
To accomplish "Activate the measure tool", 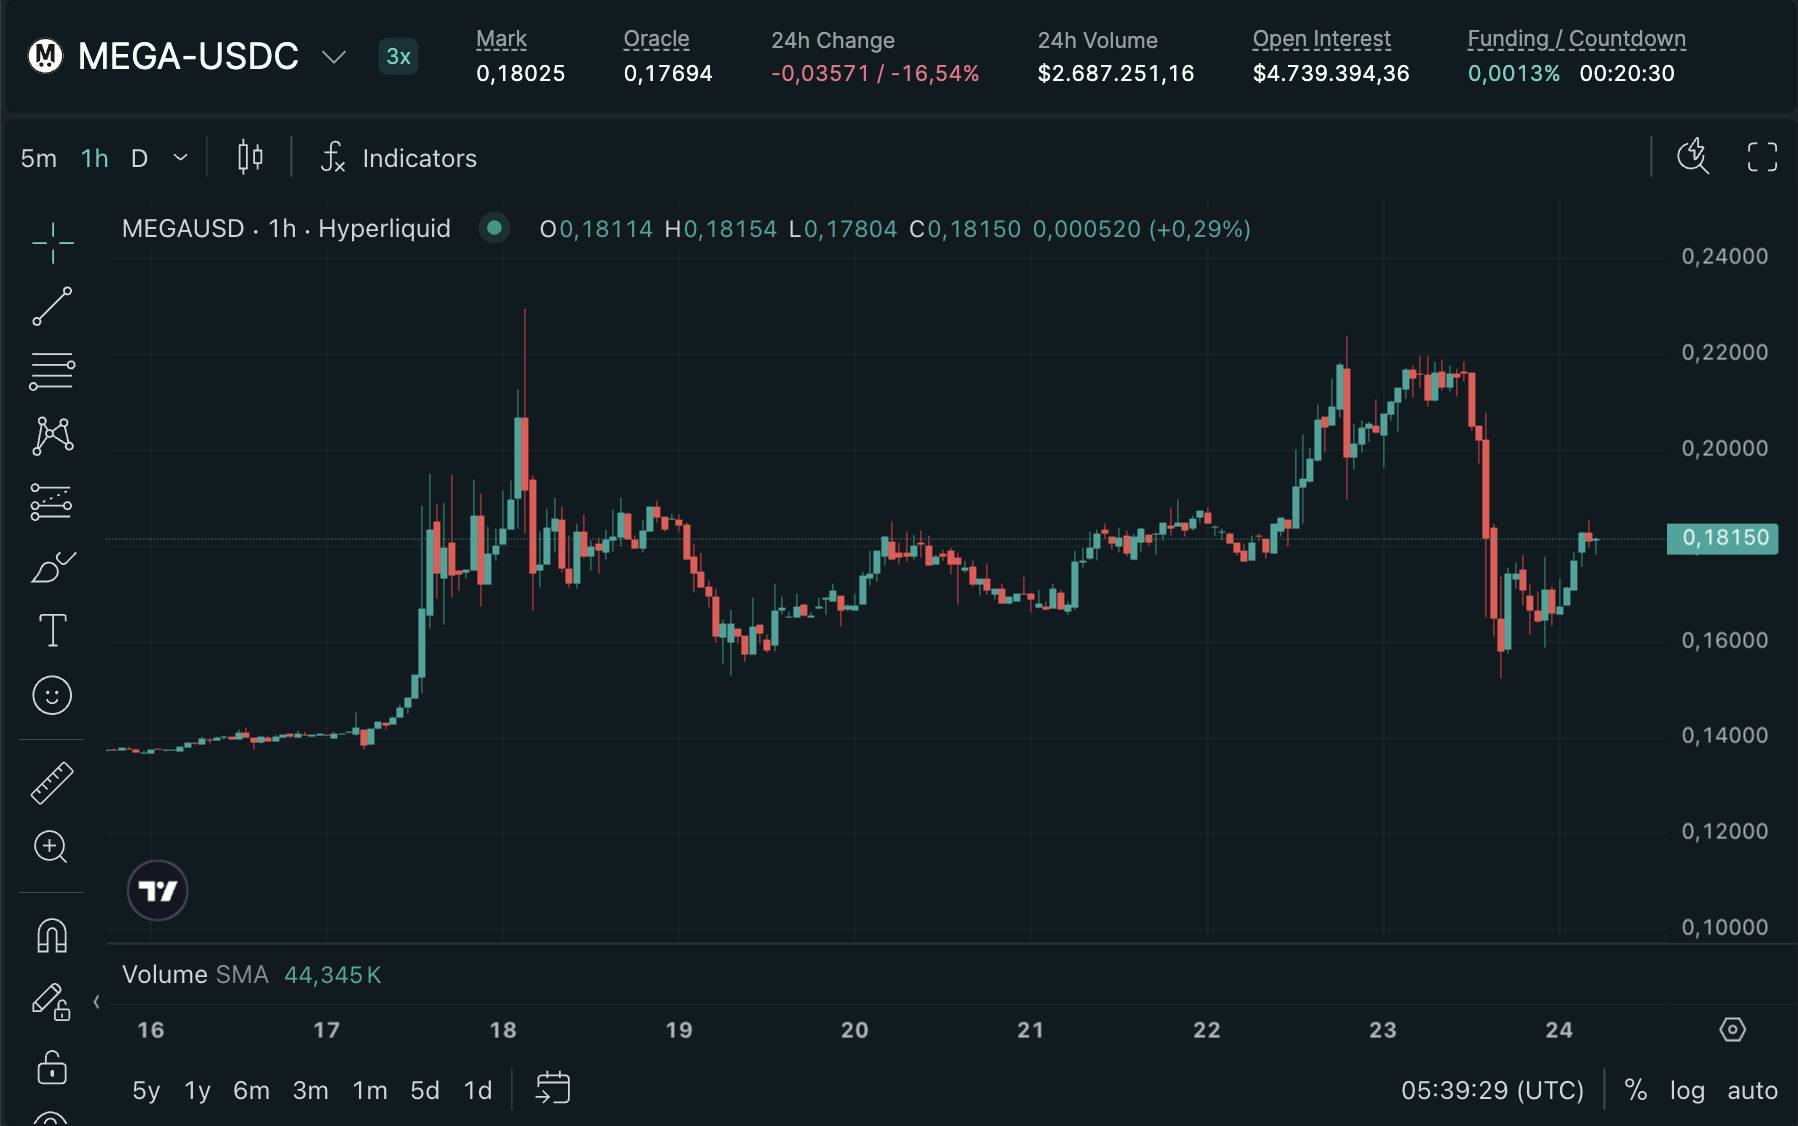I will pos(52,782).
